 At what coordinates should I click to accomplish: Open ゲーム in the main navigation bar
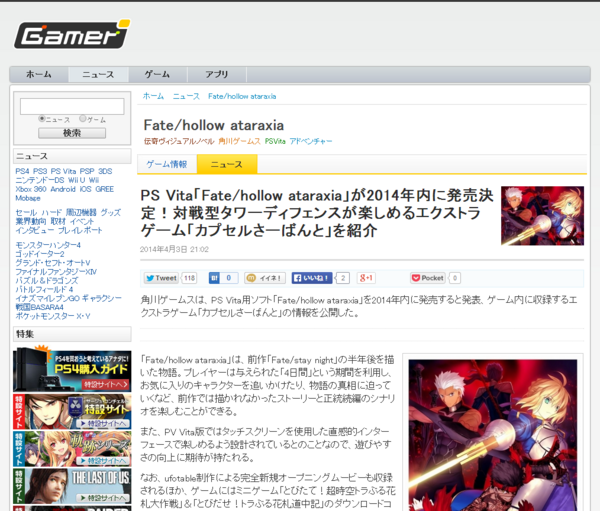[157, 74]
